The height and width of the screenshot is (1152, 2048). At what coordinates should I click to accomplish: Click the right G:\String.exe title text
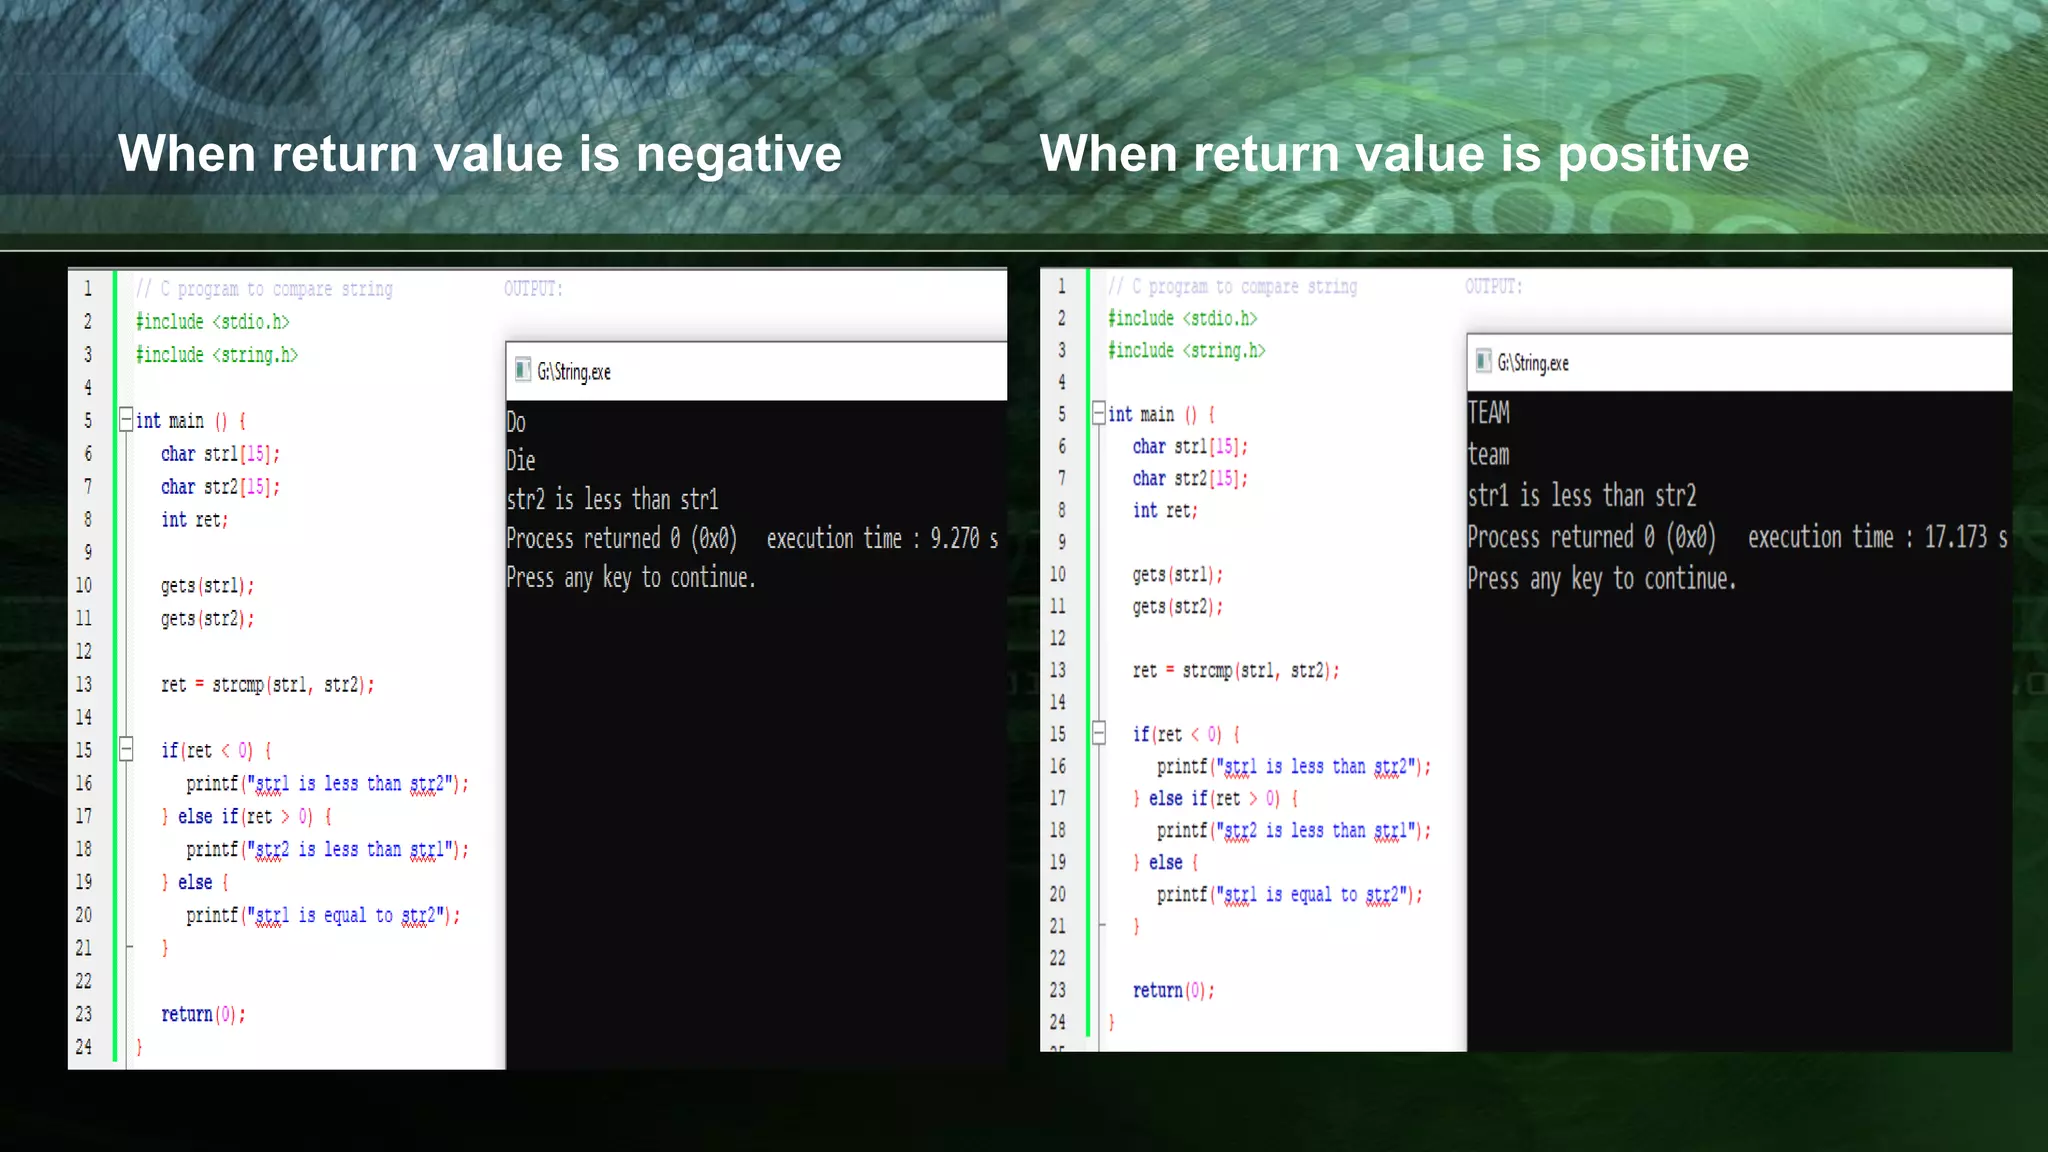[1533, 363]
